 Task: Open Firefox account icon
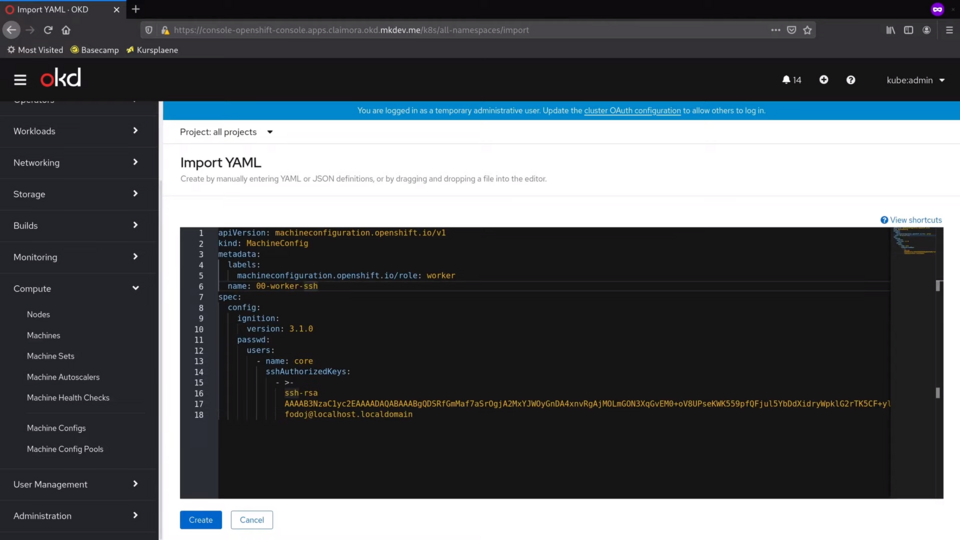pos(927,30)
